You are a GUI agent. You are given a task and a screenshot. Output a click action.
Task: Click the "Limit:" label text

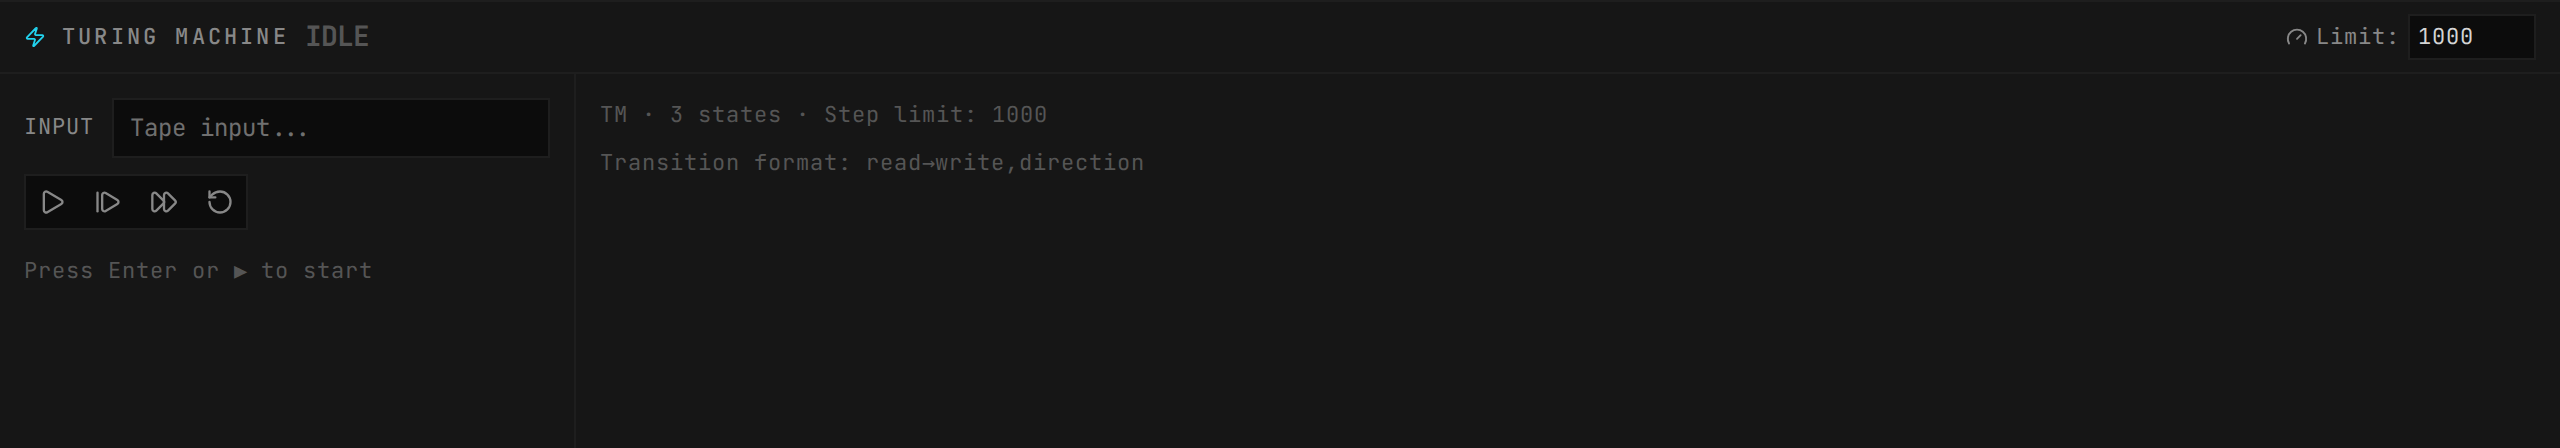[2357, 37]
